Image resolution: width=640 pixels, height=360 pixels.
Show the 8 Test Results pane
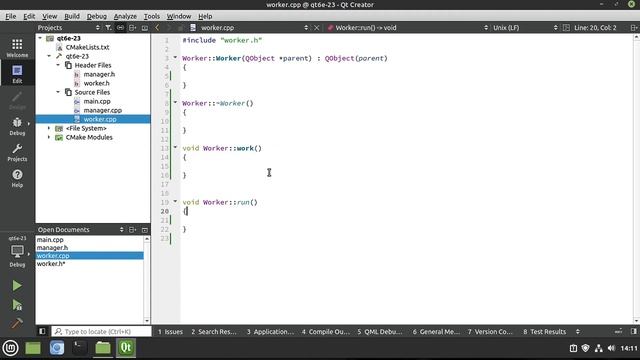pyautogui.click(x=544, y=331)
